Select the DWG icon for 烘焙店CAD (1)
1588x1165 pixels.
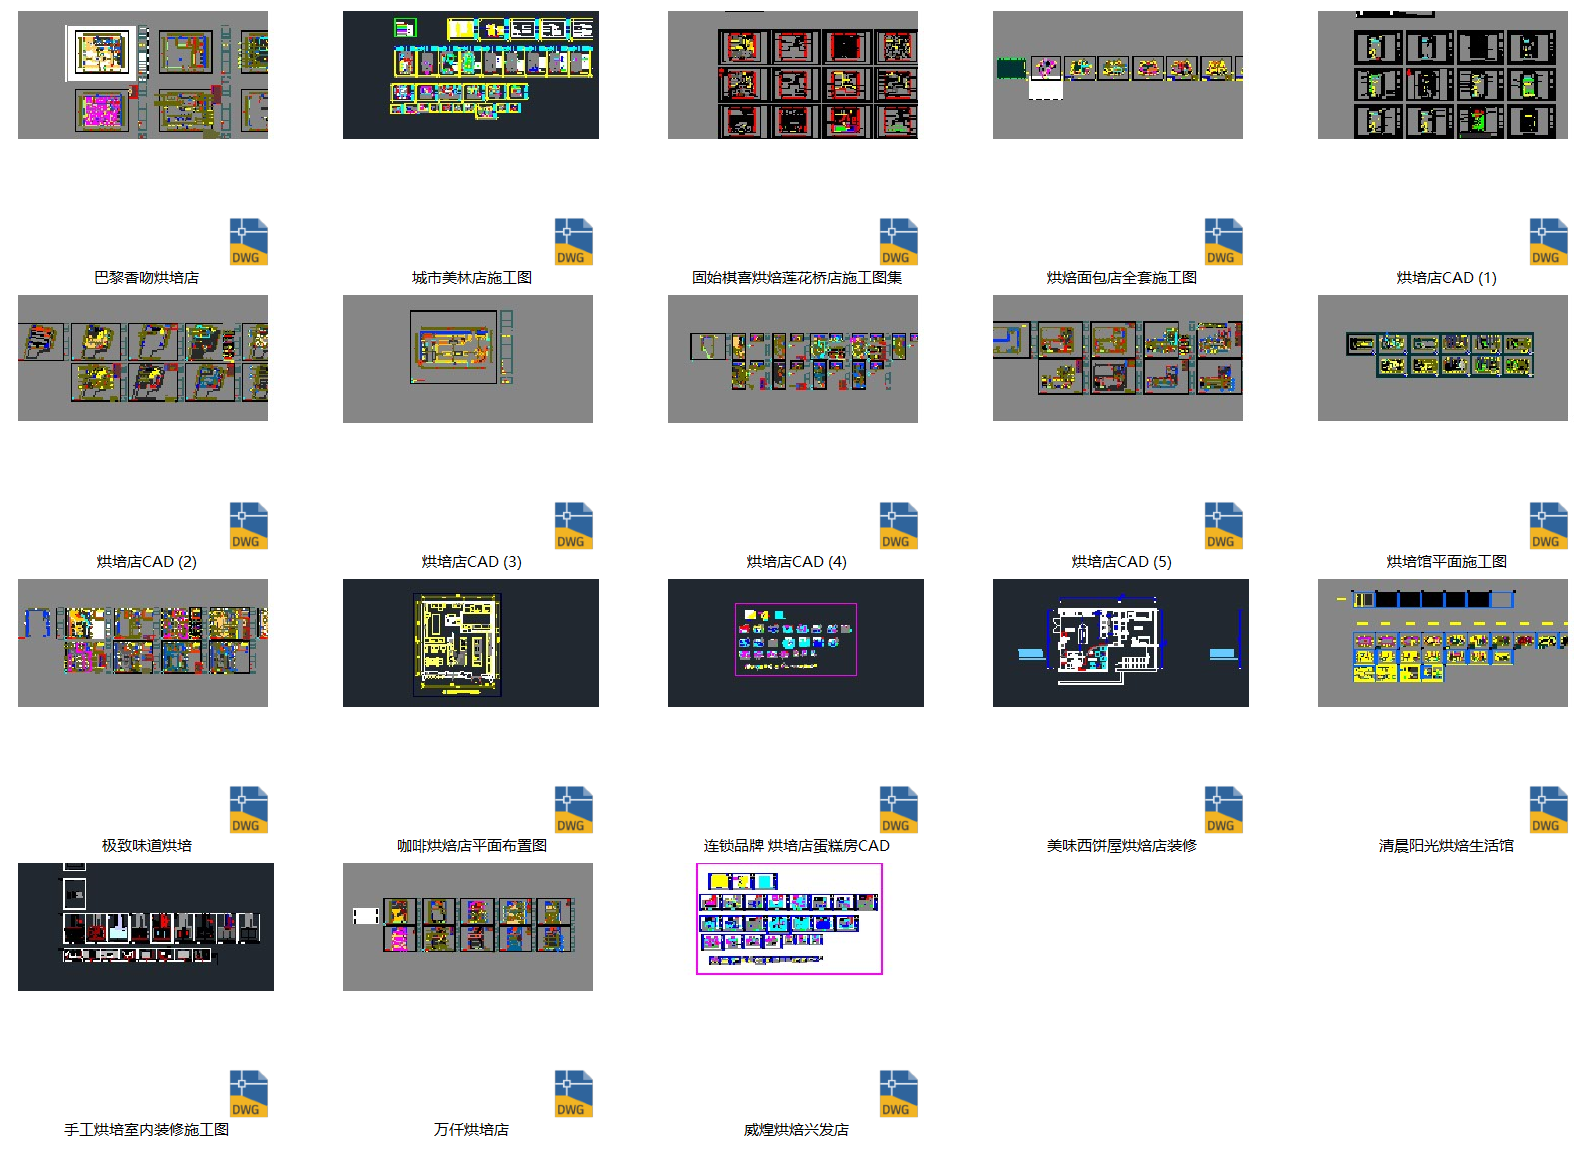[1548, 241]
